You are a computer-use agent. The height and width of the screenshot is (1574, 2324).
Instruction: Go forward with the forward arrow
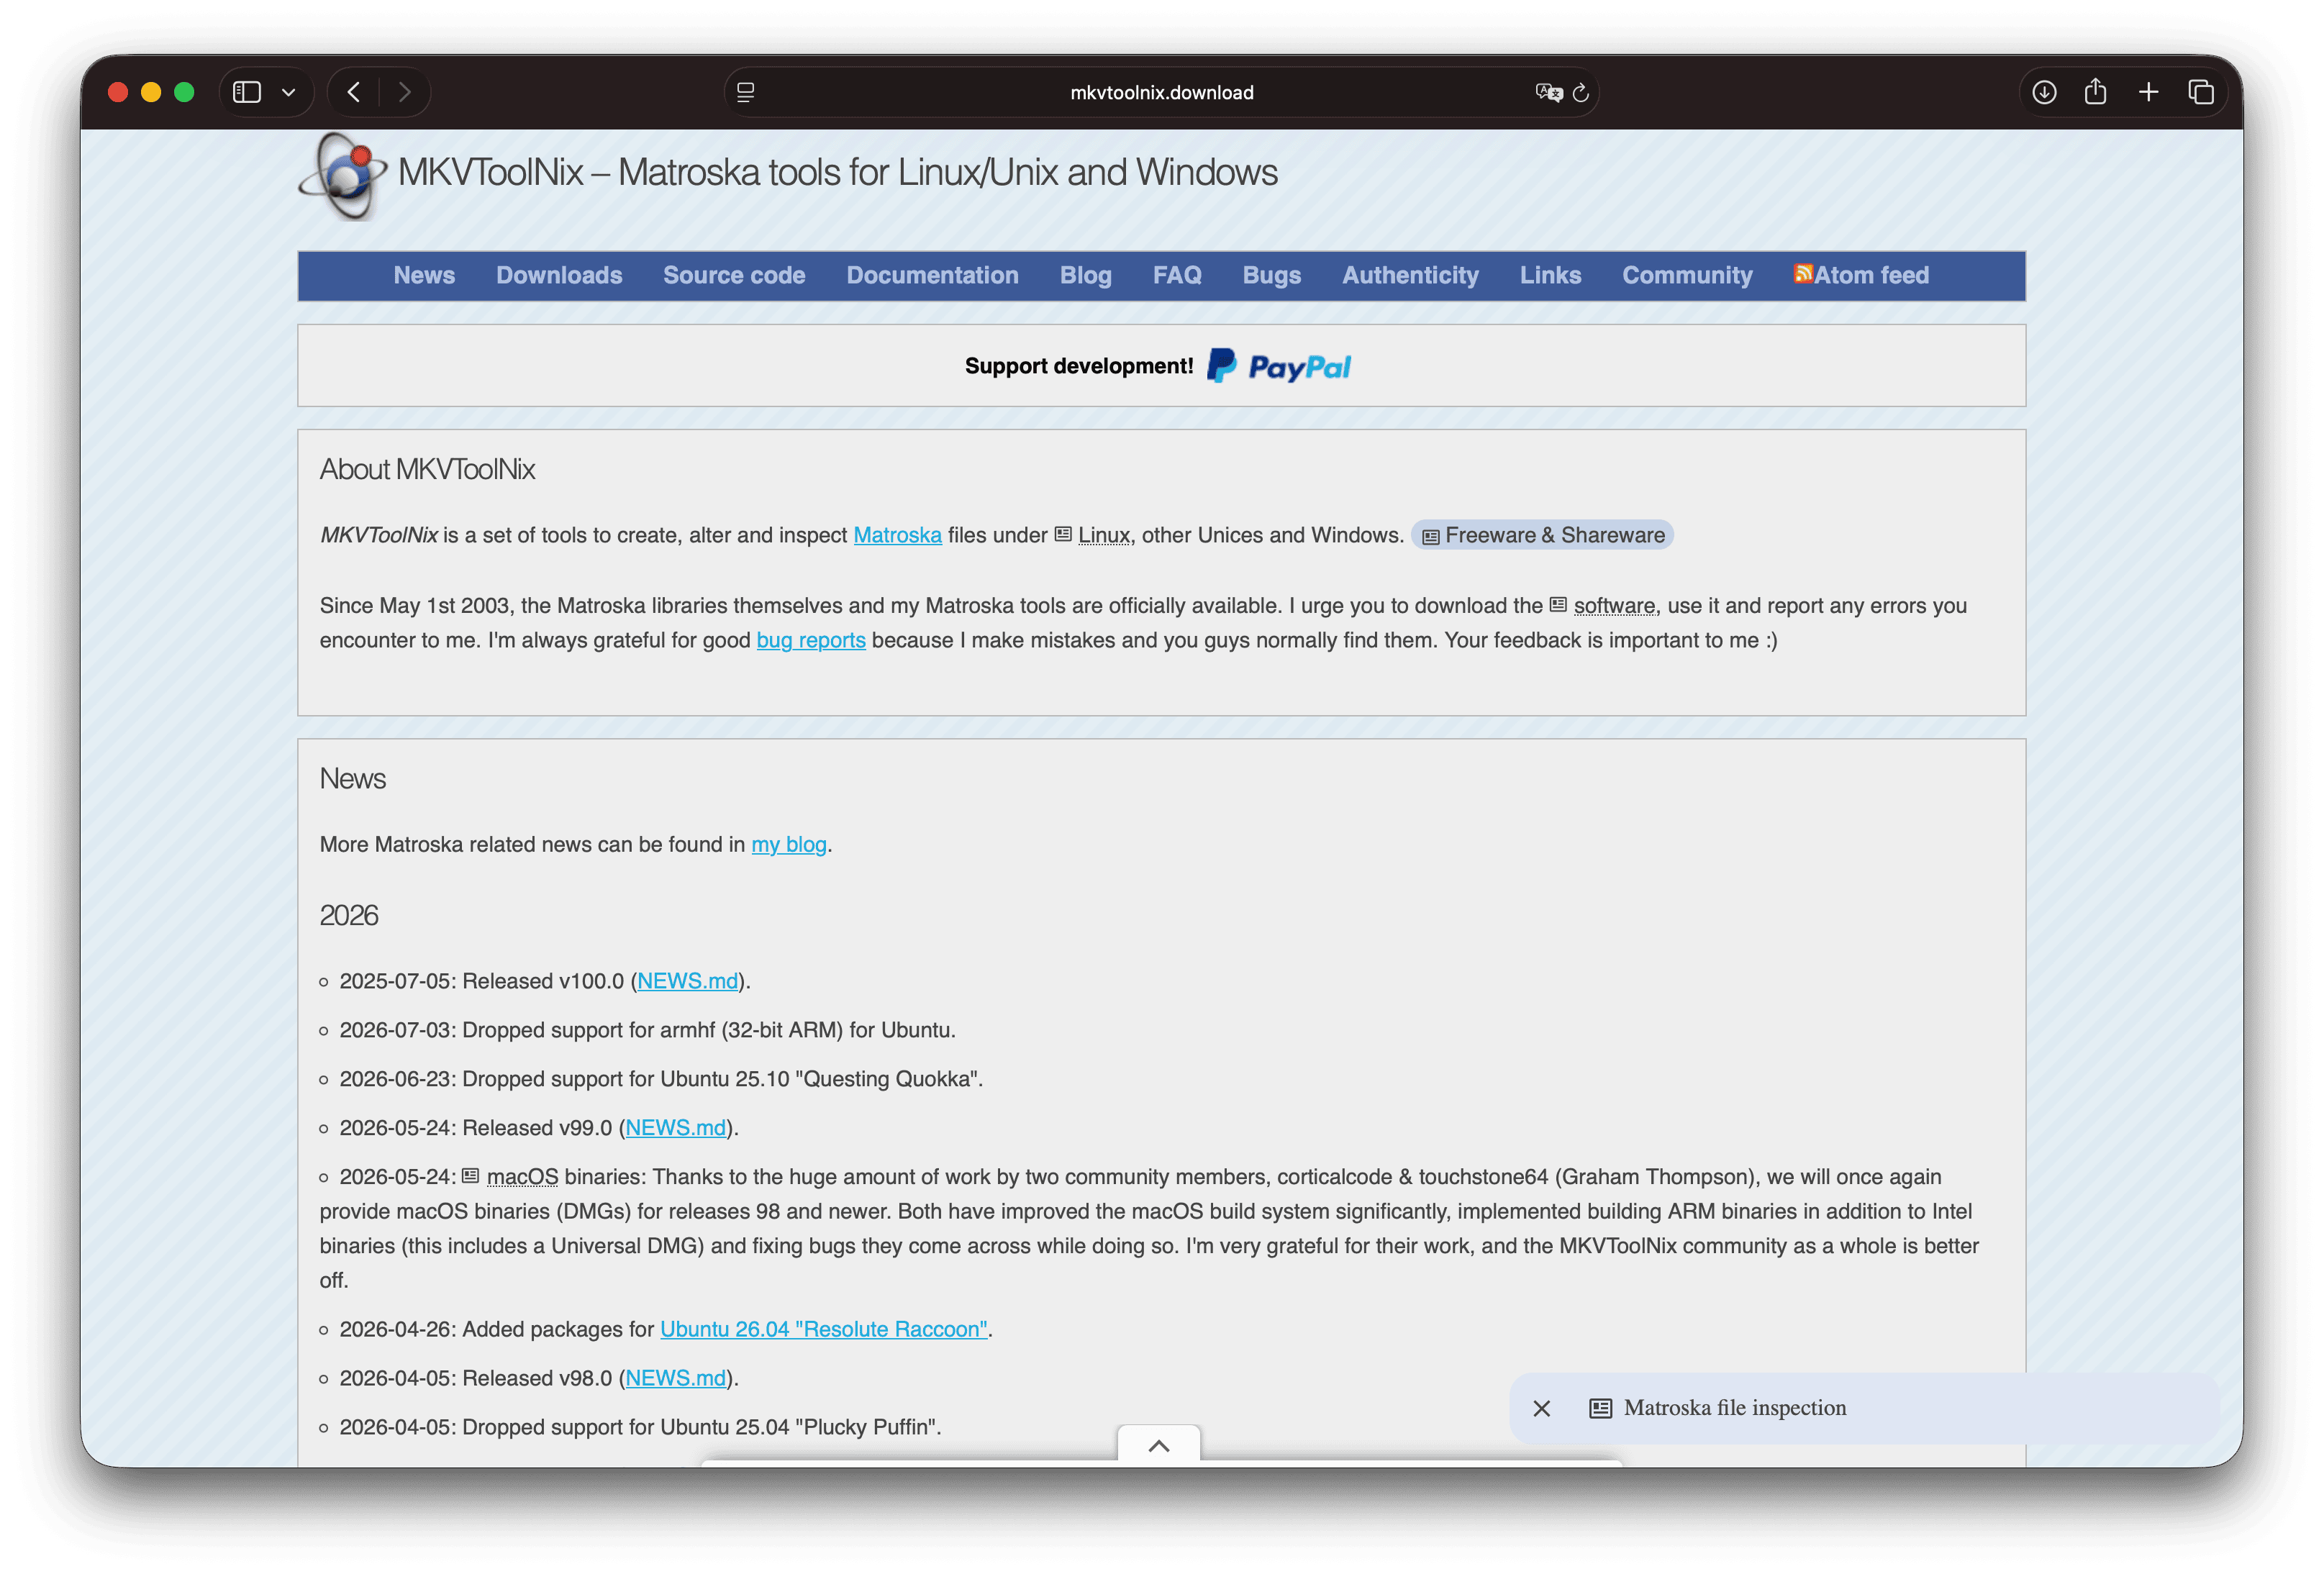tap(405, 92)
